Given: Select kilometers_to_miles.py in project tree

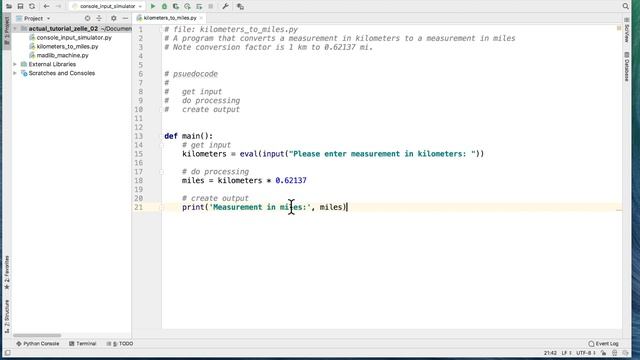Looking at the screenshot, I should 67,47.
